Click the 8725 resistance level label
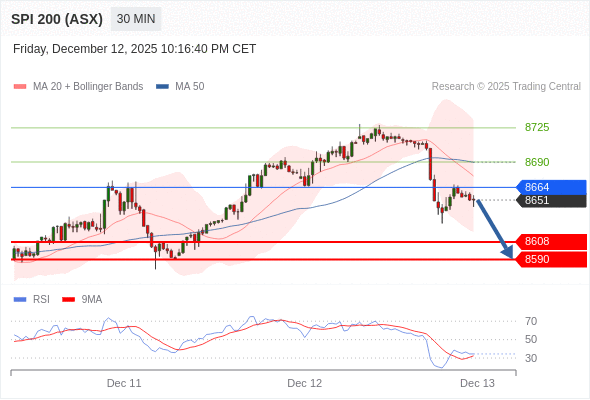The width and height of the screenshot is (590, 400). tap(537, 127)
